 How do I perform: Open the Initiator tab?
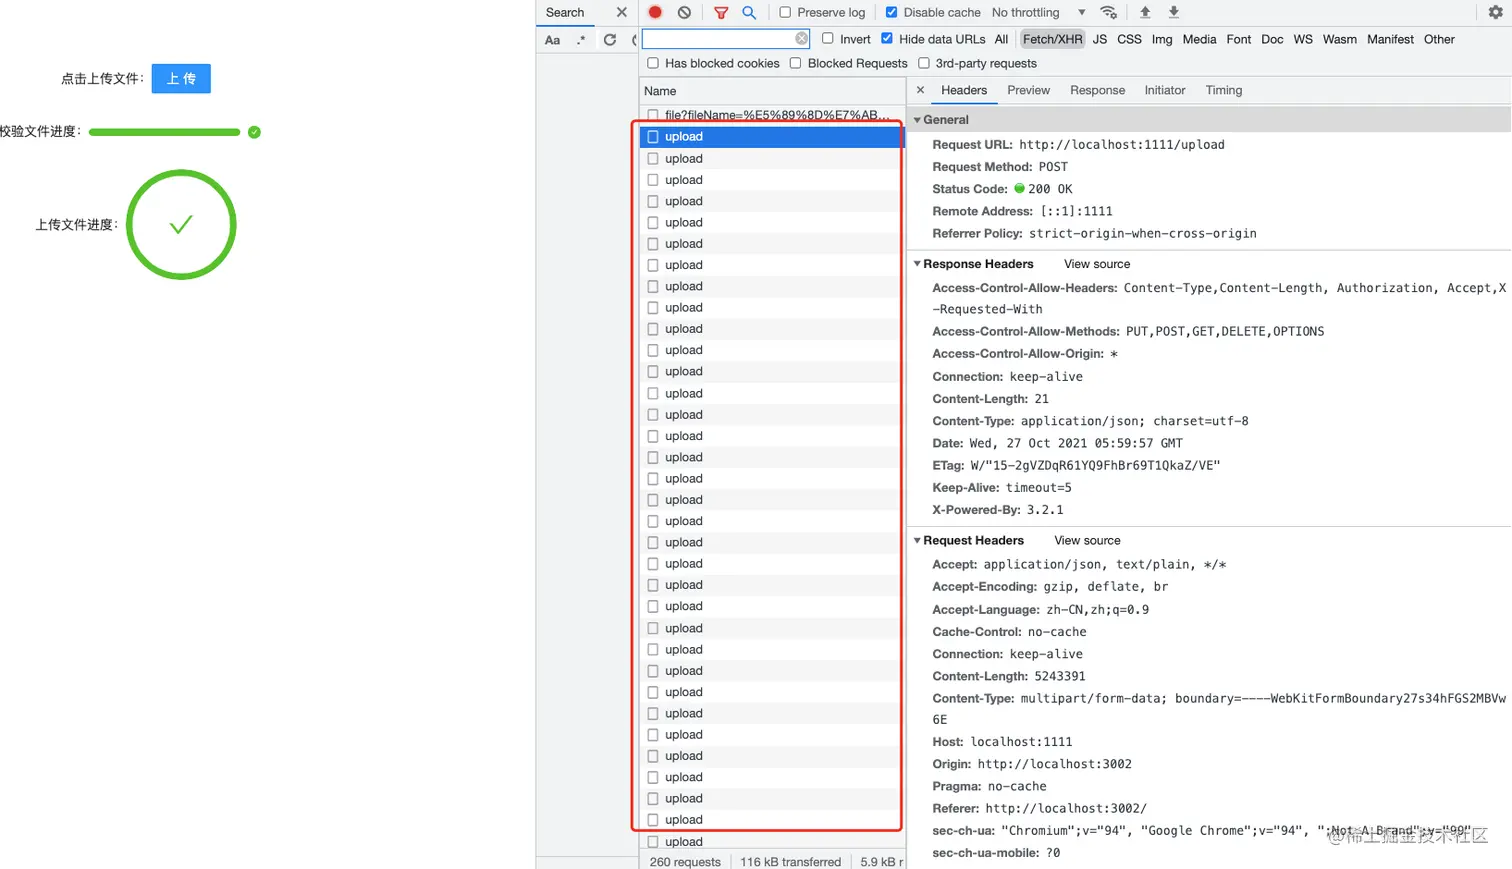click(1165, 90)
